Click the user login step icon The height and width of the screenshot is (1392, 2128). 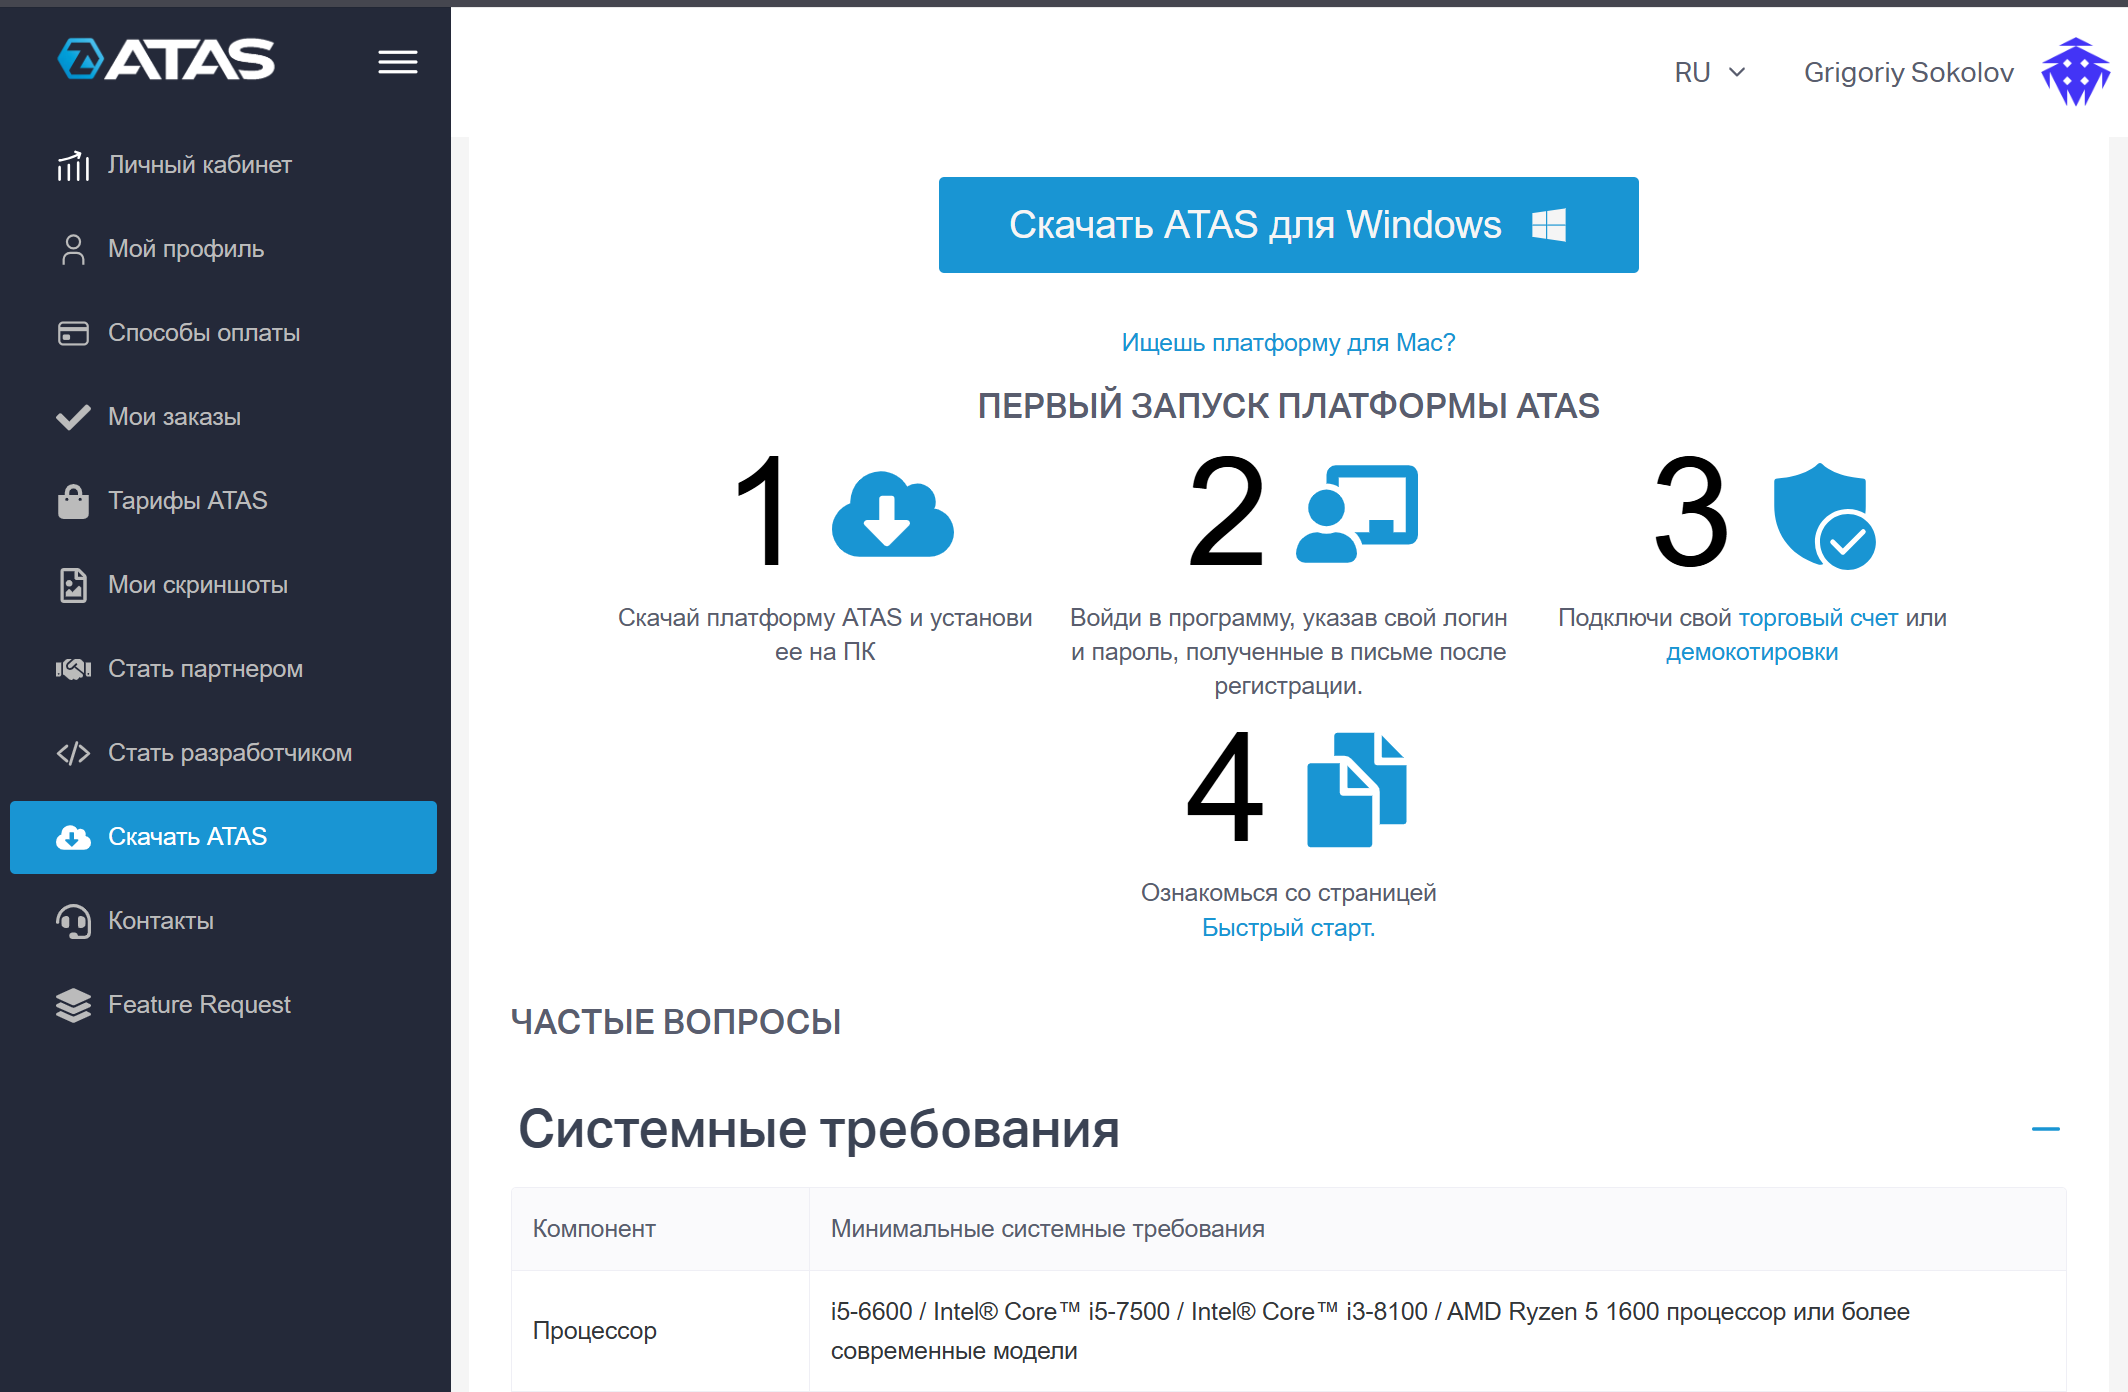1357,513
